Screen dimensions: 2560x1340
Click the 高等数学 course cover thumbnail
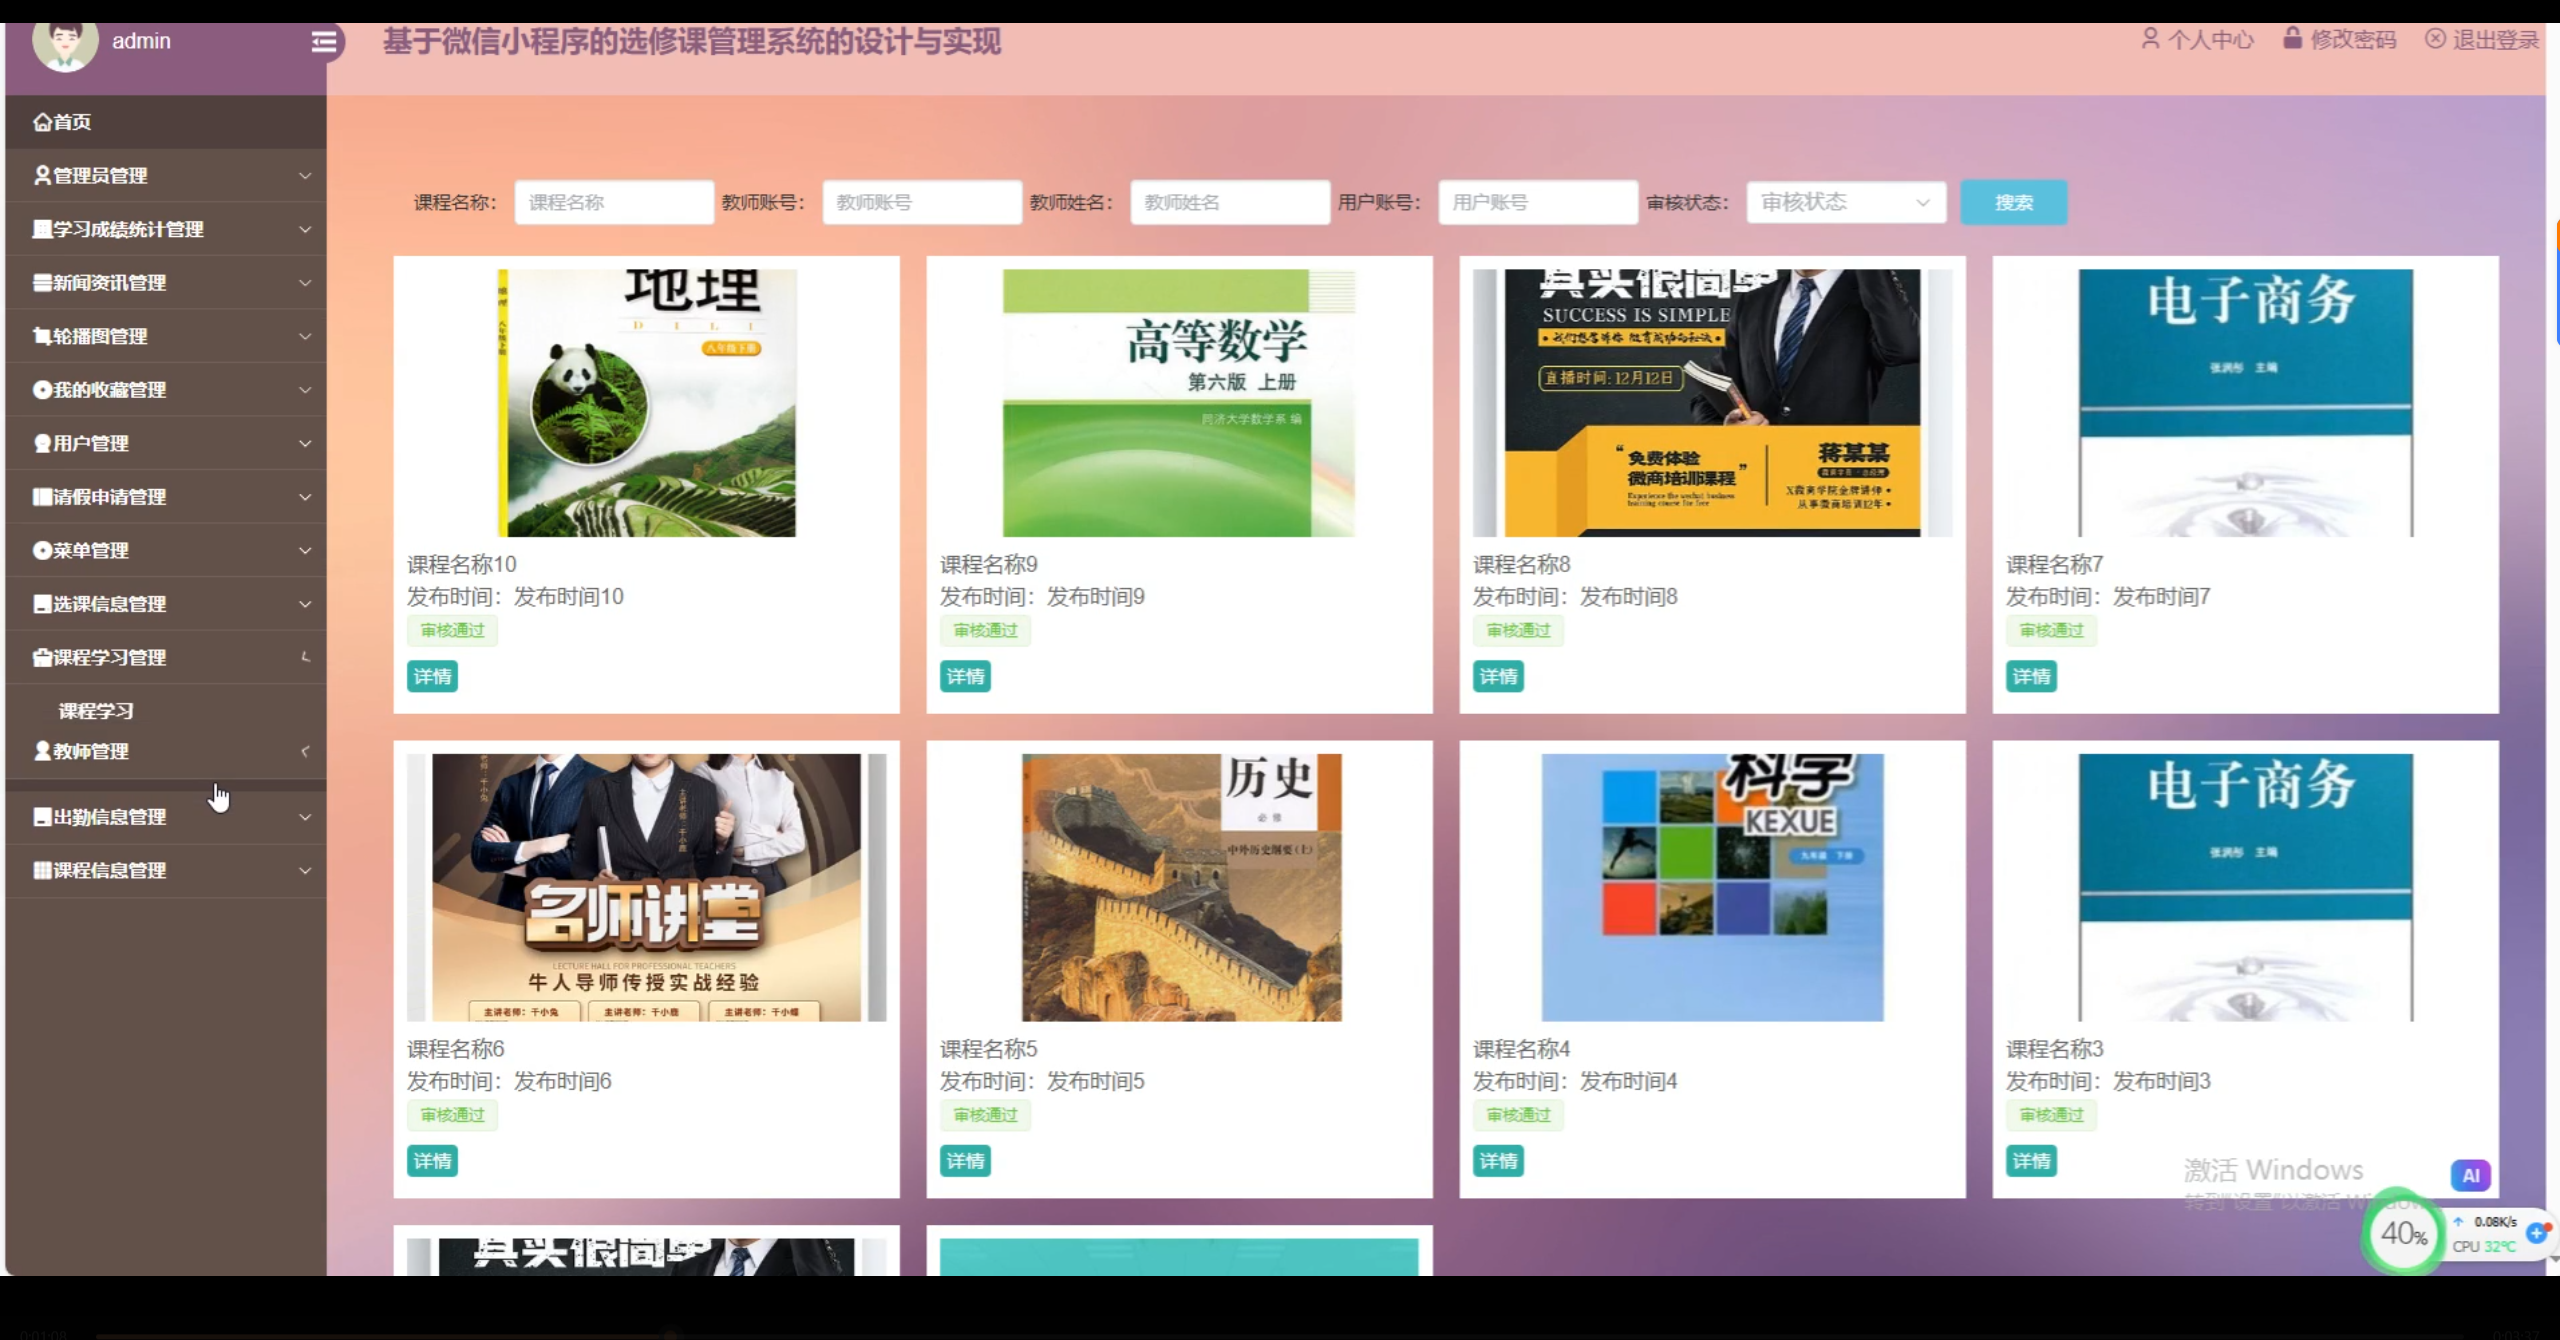[x=1179, y=403]
